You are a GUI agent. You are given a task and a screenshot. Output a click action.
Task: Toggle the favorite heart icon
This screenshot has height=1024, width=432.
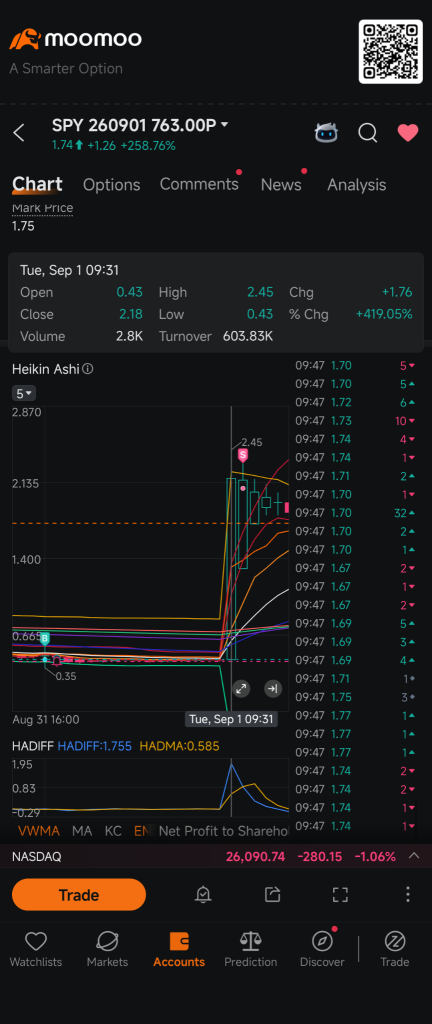[408, 133]
